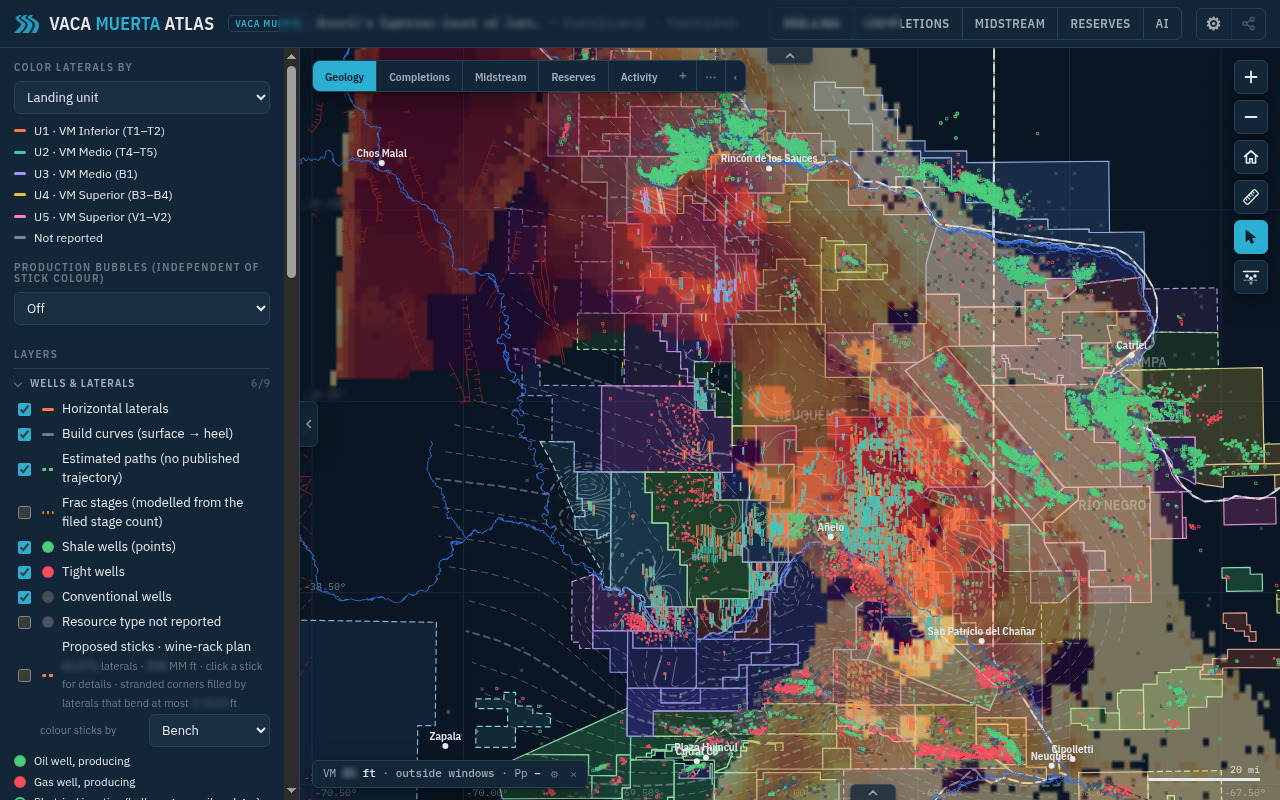Zoom out the map with minus button
This screenshot has height=800, width=1280.
tap(1251, 117)
